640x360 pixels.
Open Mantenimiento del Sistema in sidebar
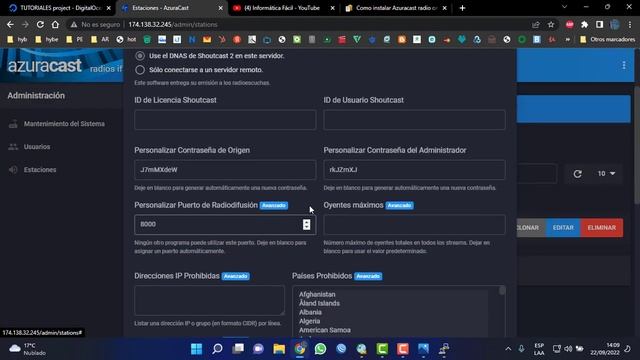(x=64, y=124)
